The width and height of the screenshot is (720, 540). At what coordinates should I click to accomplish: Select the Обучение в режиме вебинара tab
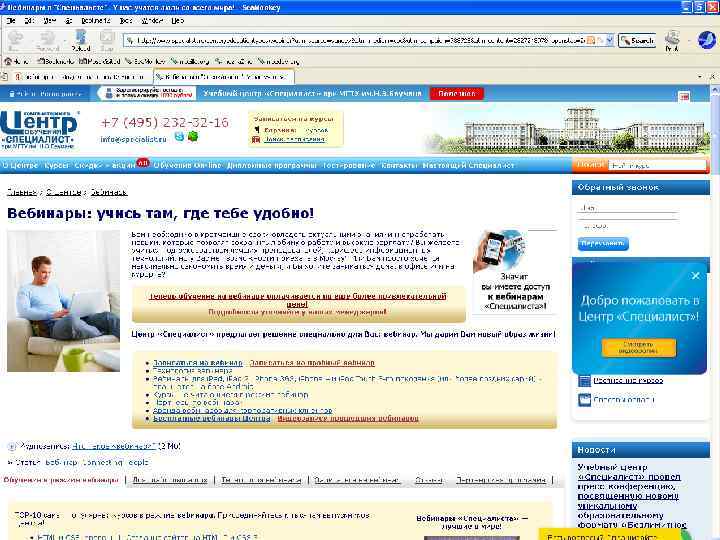pos(61,480)
